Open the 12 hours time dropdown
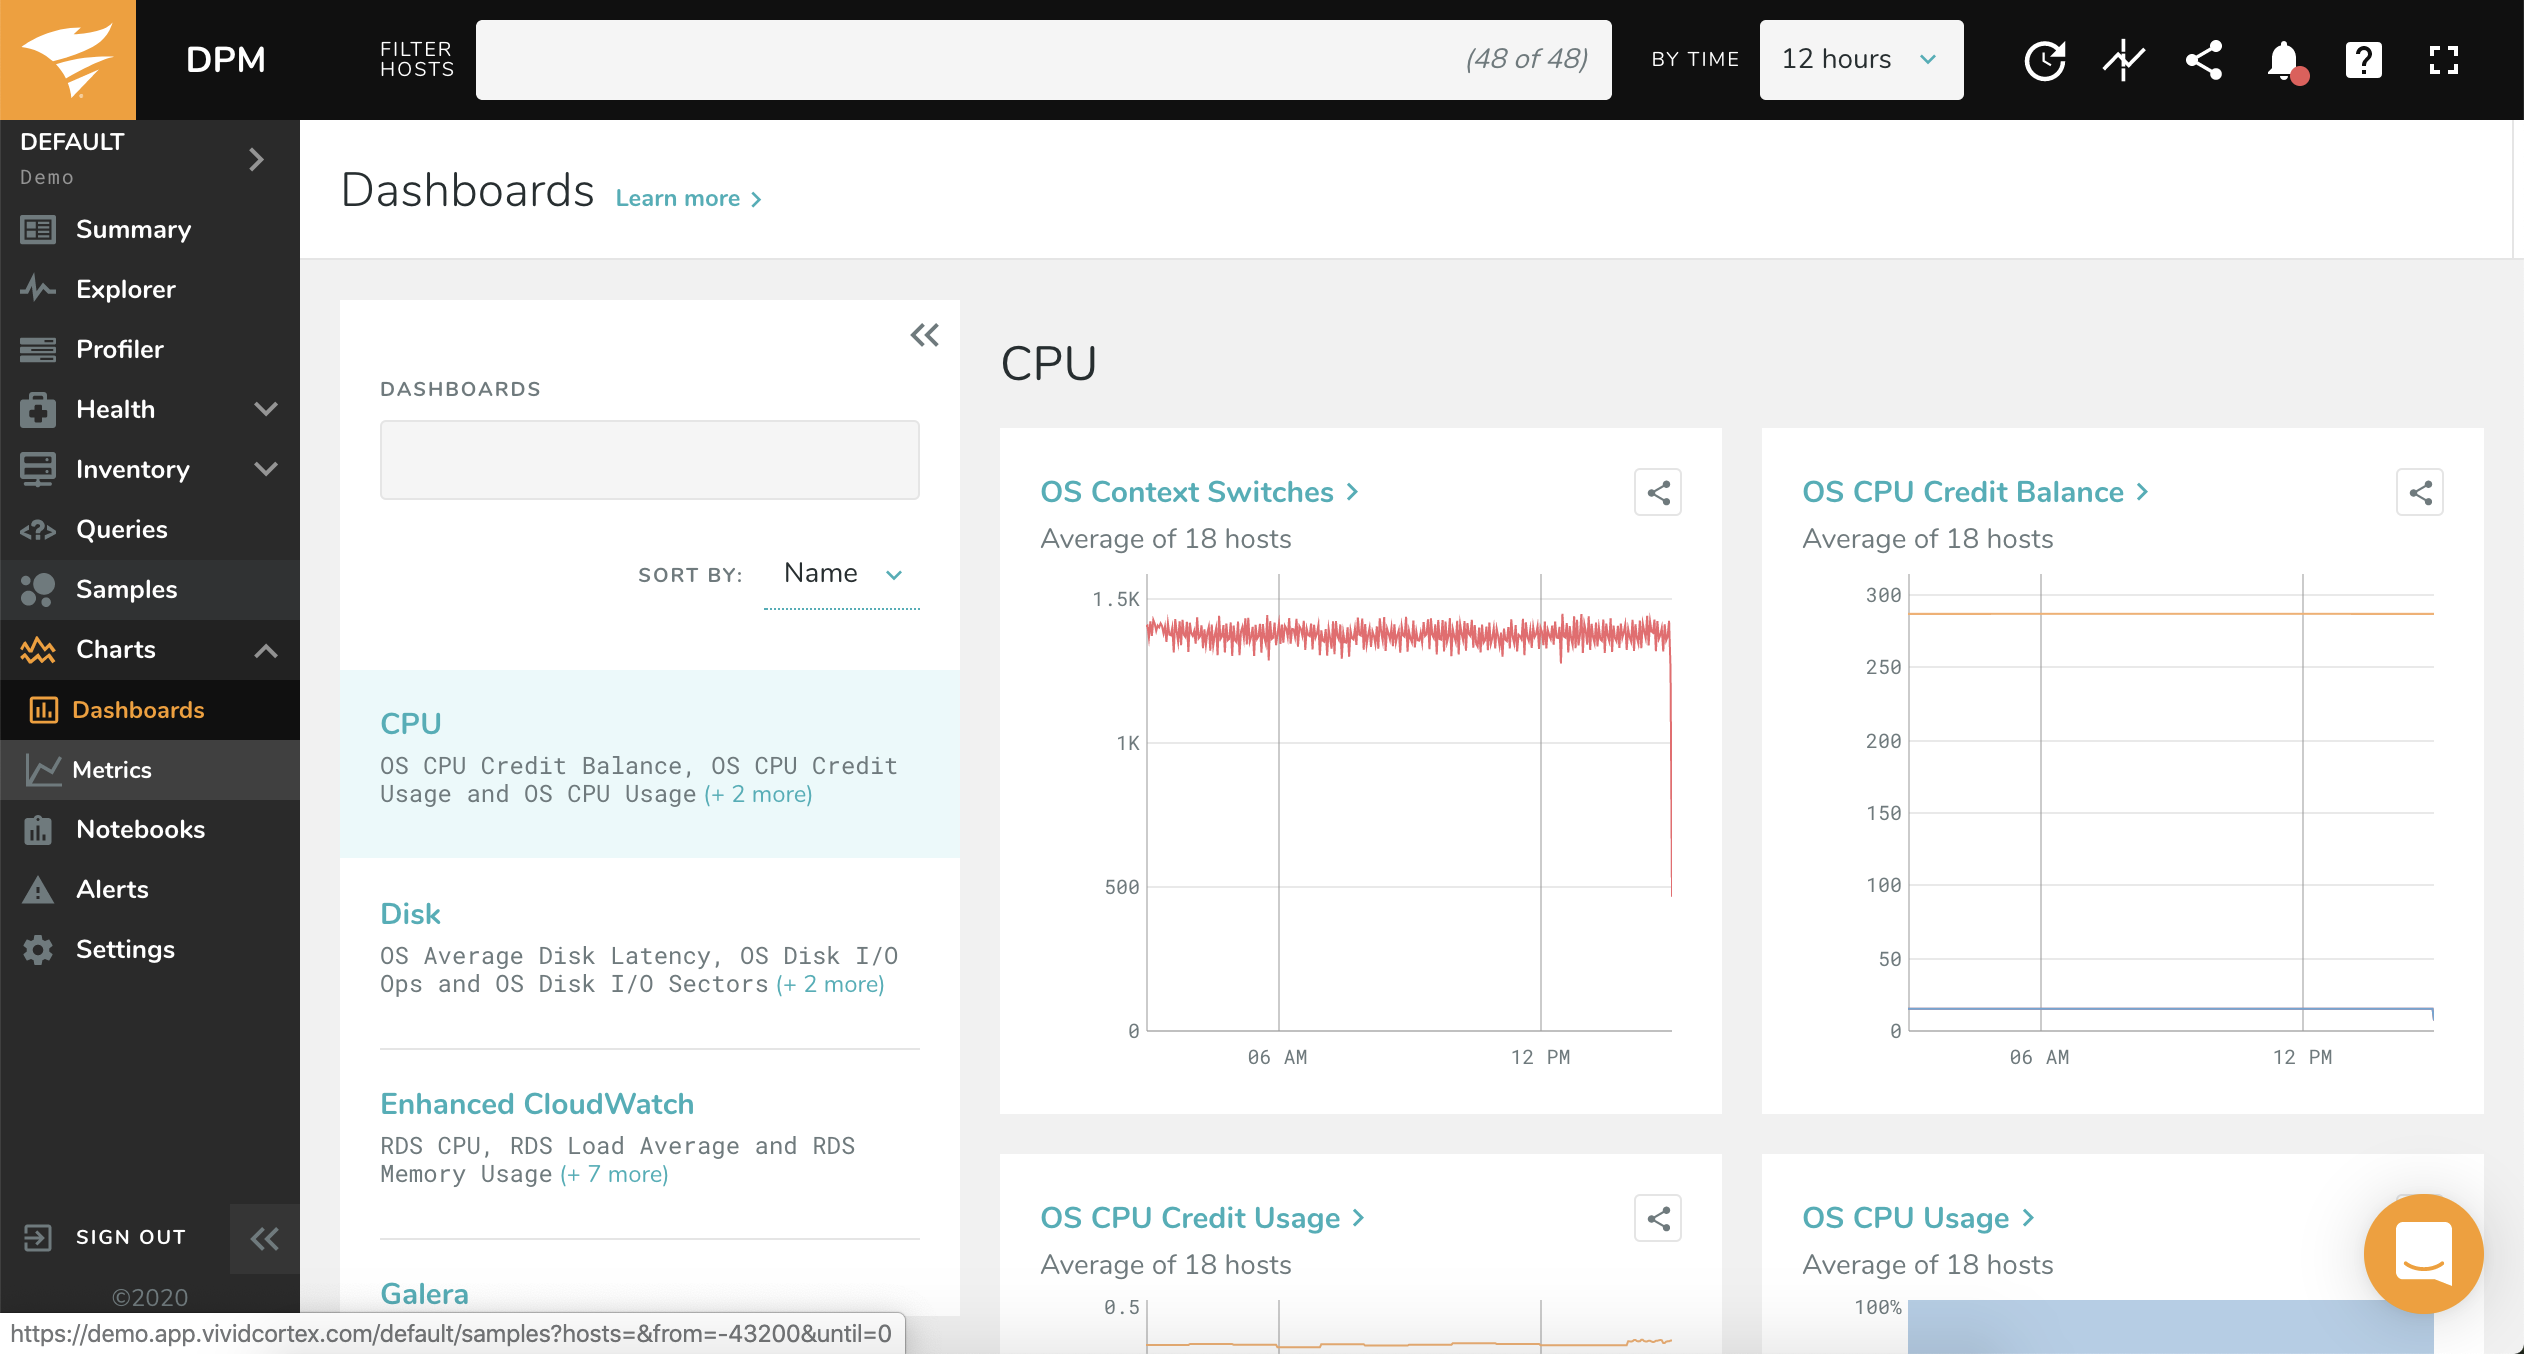The image size is (2524, 1354). point(1860,60)
